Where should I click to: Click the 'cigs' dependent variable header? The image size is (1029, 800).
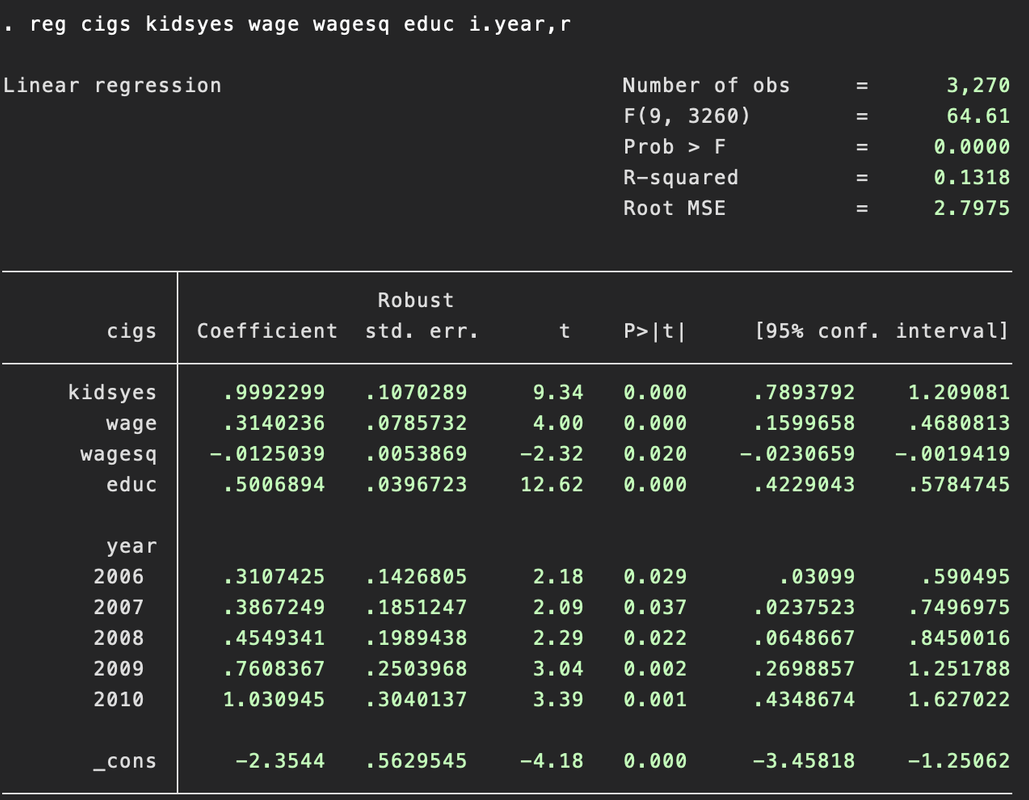point(132,331)
